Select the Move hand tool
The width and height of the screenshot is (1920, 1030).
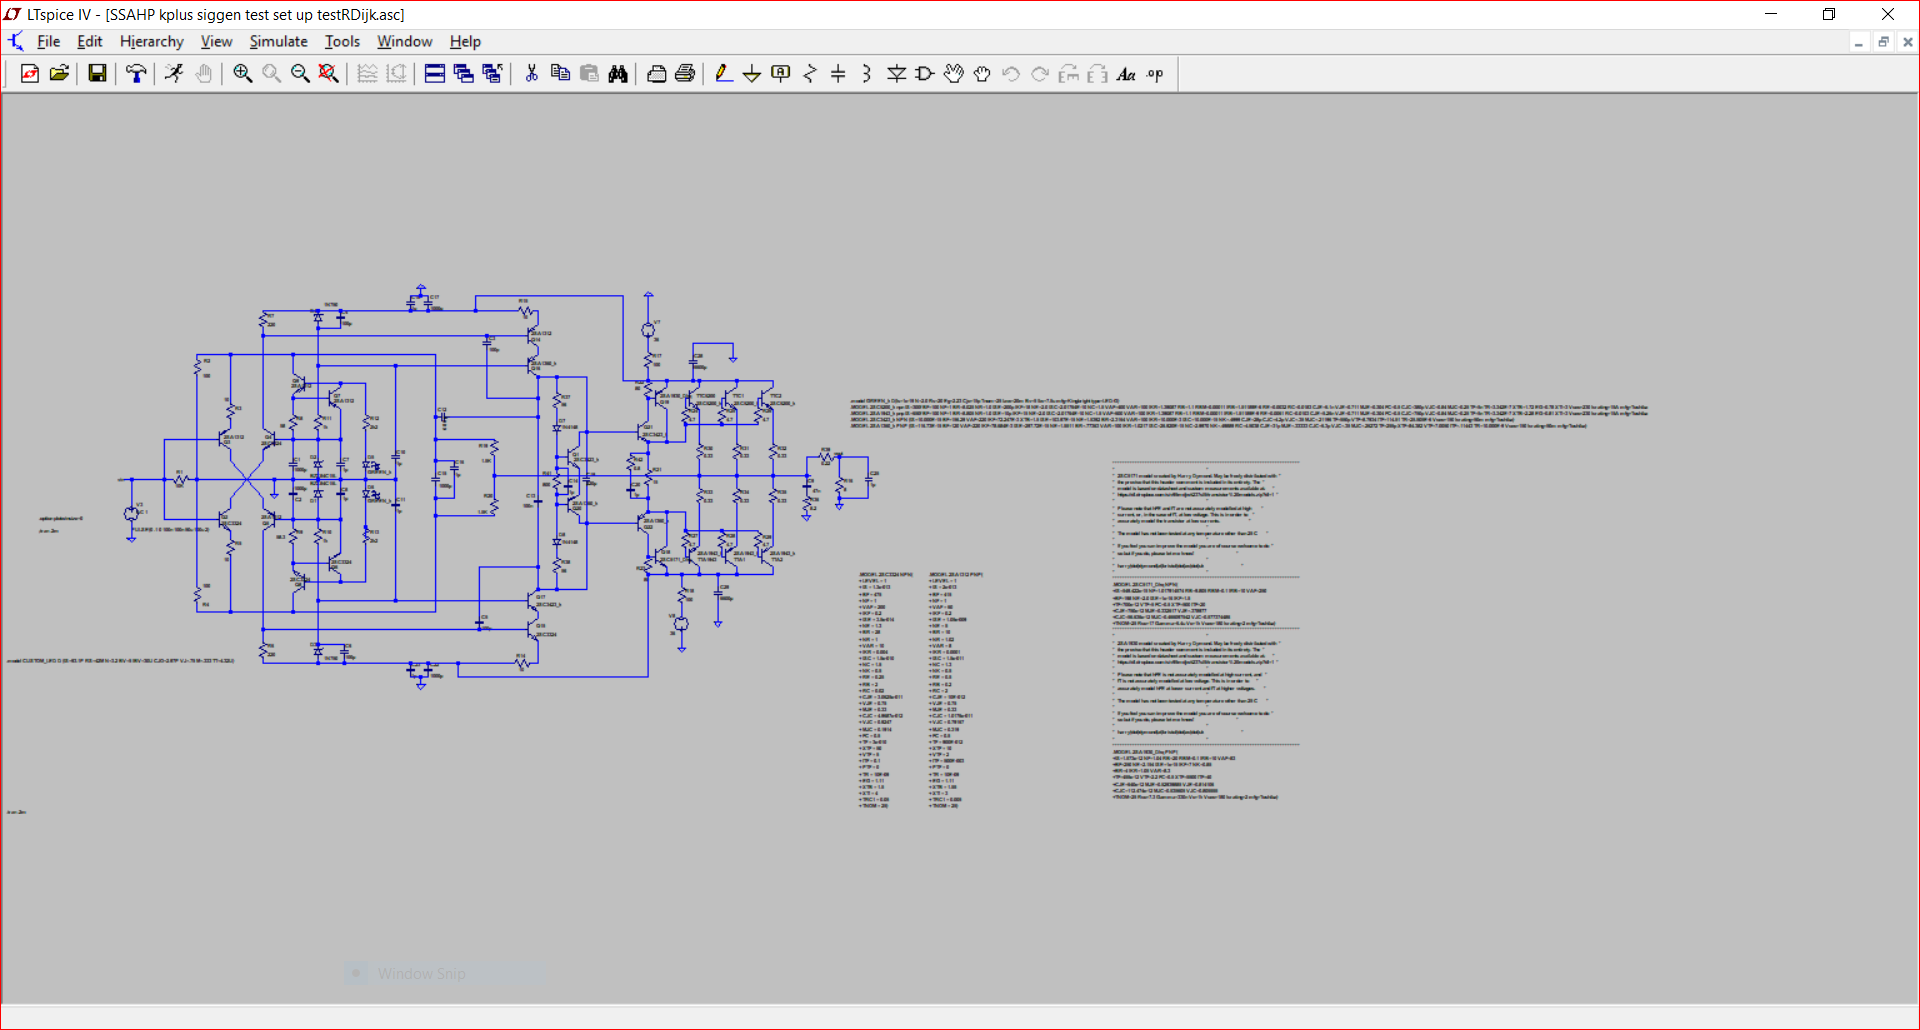point(954,74)
